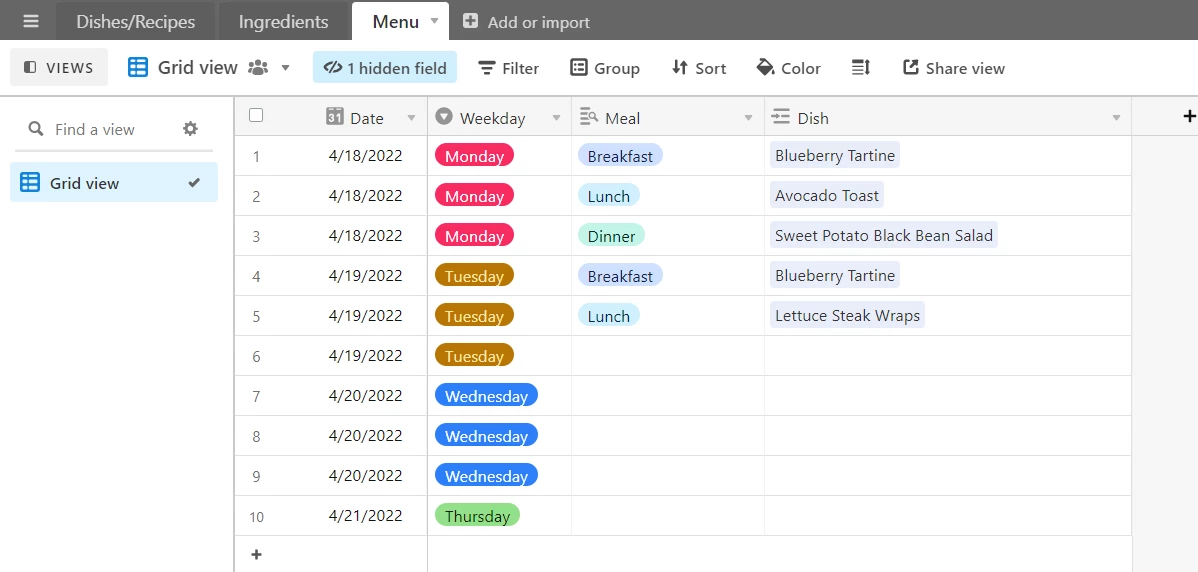Image resolution: width=1198 pixels, height=572 pixels.
Task: Select the Menu table tab
Action: click(x=395, y=22)
